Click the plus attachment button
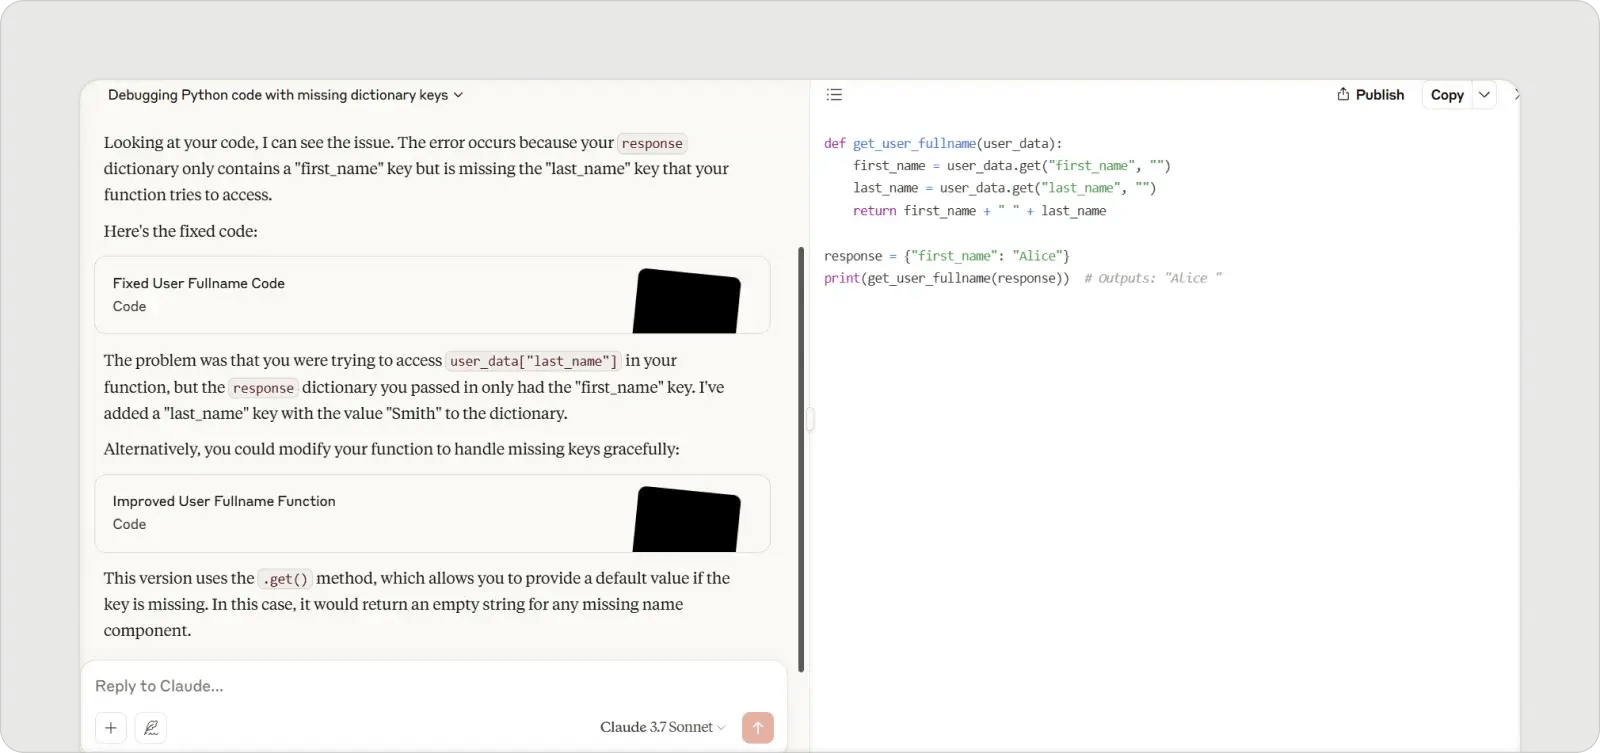This screenshot has width=1600, height=753. point(111,728)
